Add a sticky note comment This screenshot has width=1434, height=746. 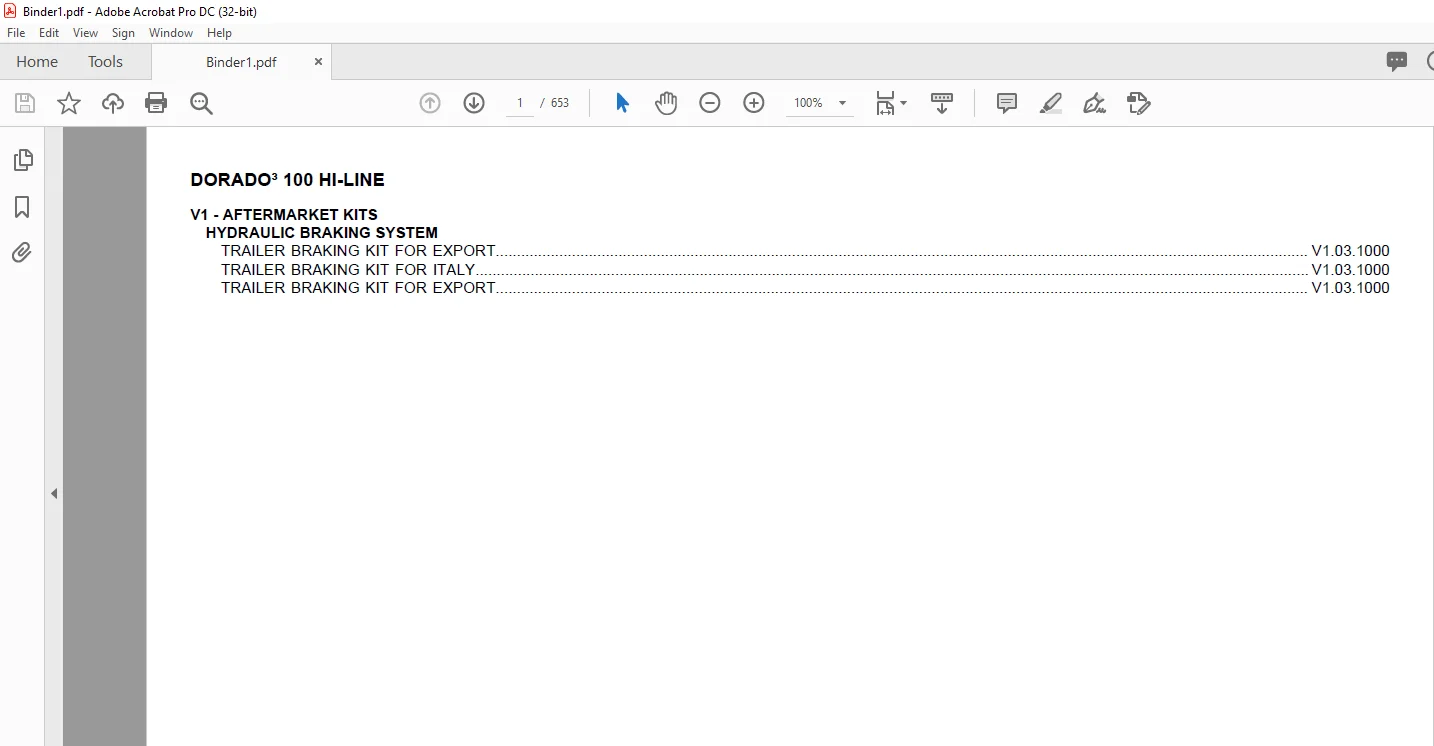(1007, 103)
